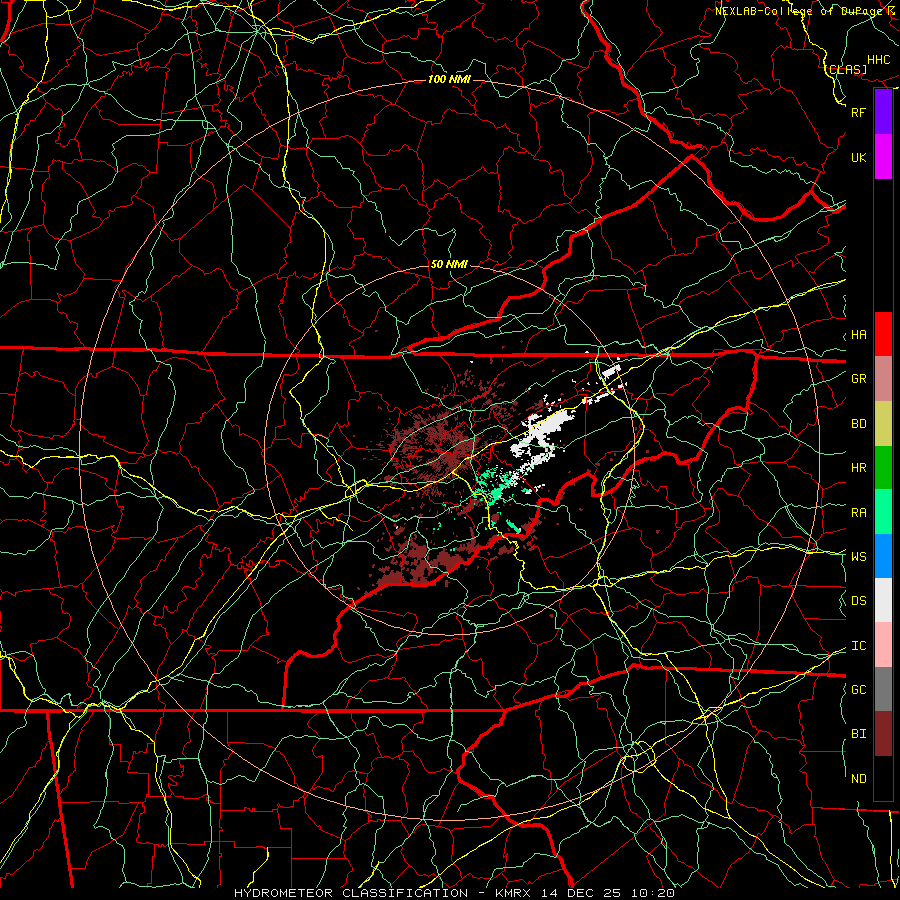900x900 pixels.
Task: Click the BI brown legend swatch
Action: click(x=883, y=734)
